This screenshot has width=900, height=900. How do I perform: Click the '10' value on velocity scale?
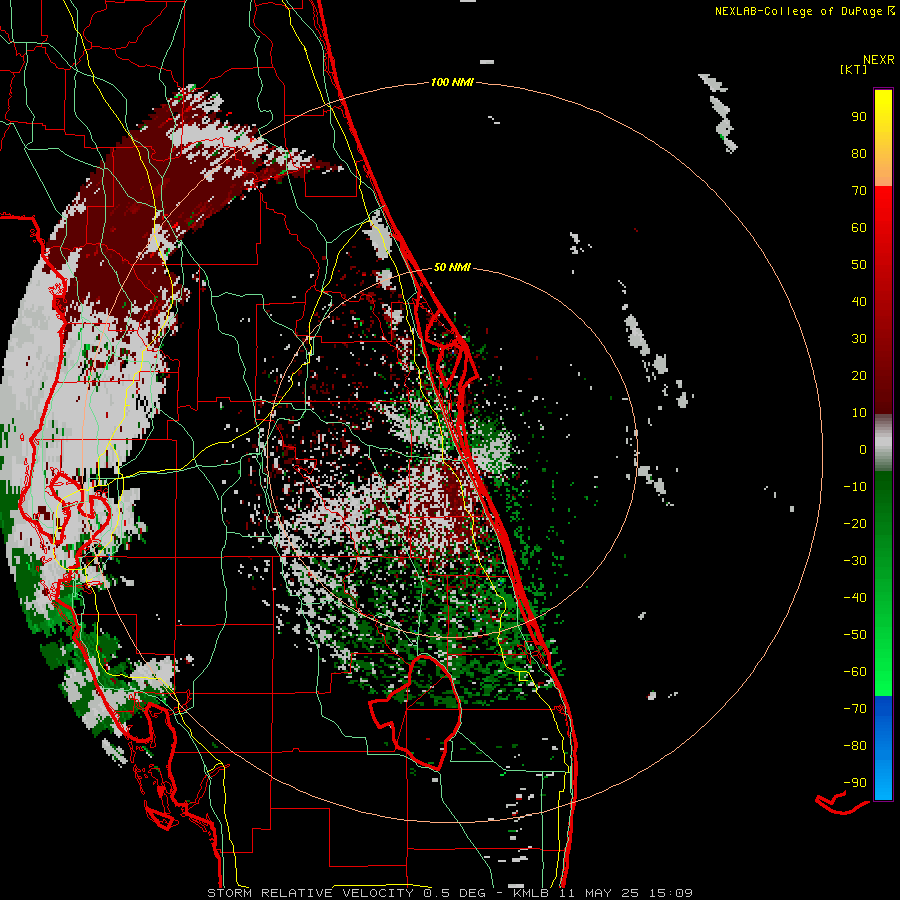pos(859,413)
